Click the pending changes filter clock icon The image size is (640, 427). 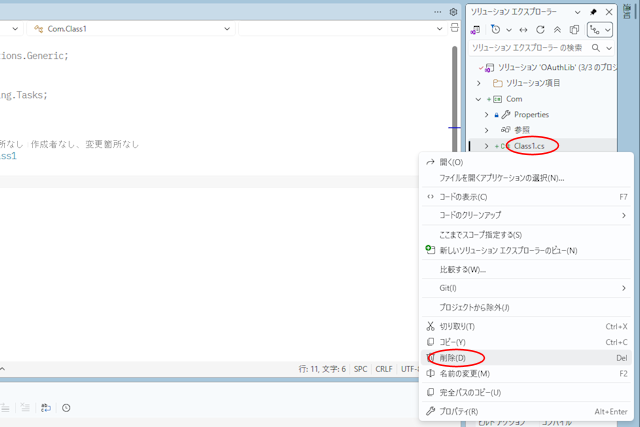pyautogui.click(x=497, y=30)
